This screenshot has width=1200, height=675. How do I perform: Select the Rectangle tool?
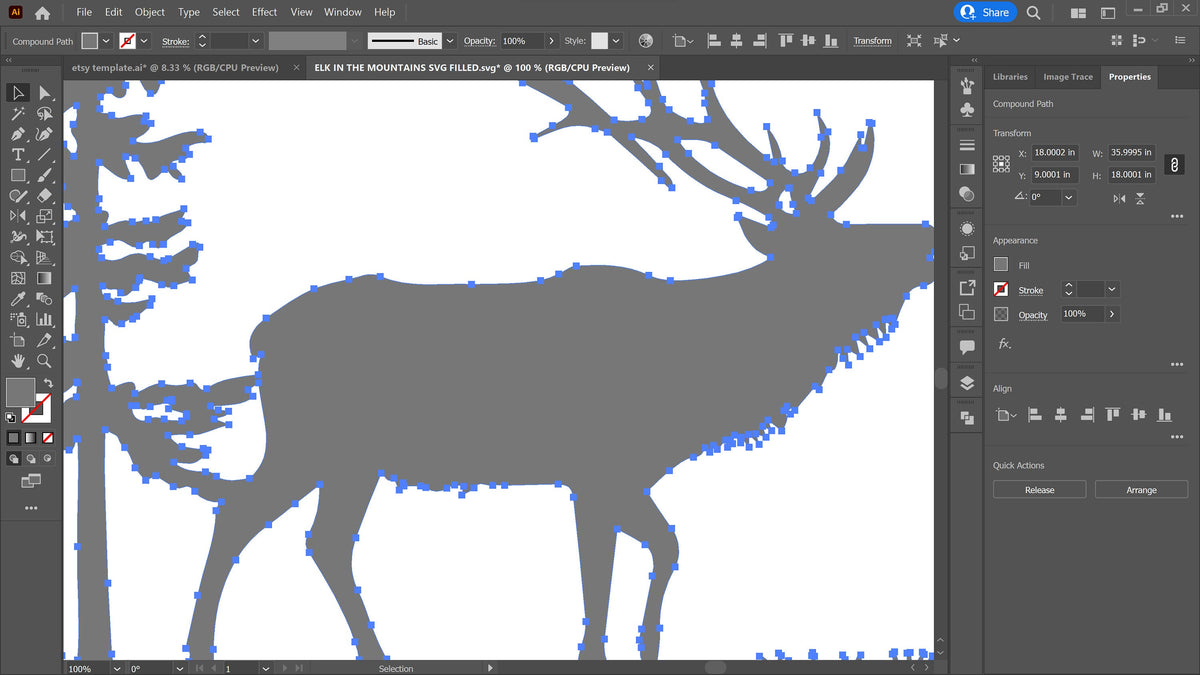(x=18, y=175)
